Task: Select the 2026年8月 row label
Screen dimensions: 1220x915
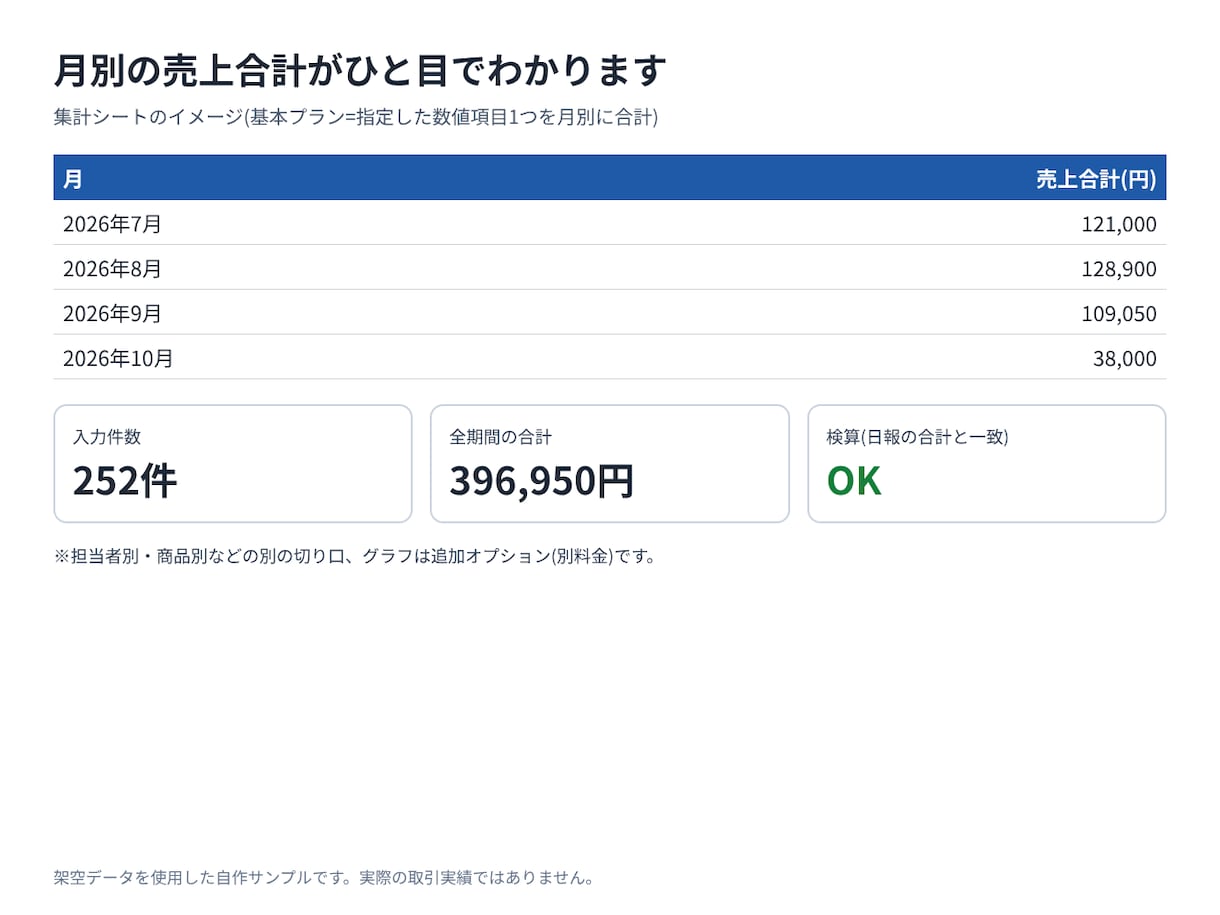Action: point(112,269)
